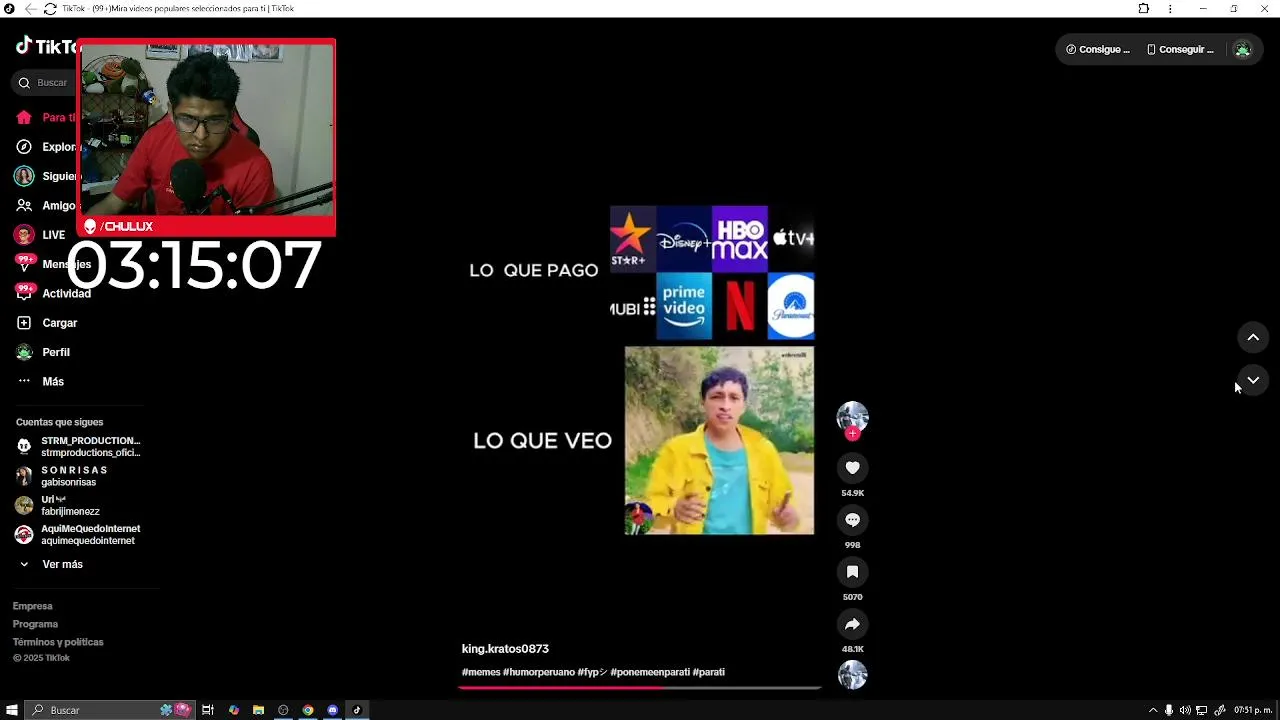Image resolution: width=1280 pixels, height=720 pixels.
Task: Click the #ponemeenparati hashtag
Action: click(650, 672)
